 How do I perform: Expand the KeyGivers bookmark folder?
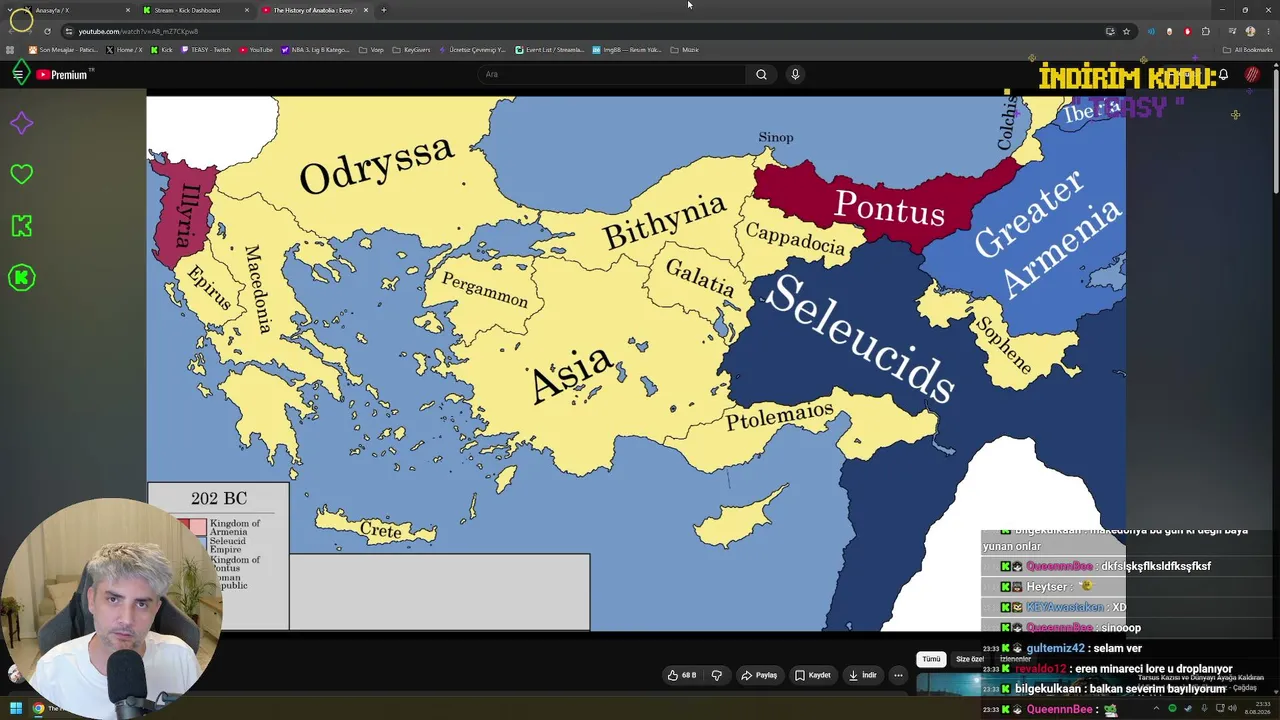pyautogui.click(x=411, y=50)
